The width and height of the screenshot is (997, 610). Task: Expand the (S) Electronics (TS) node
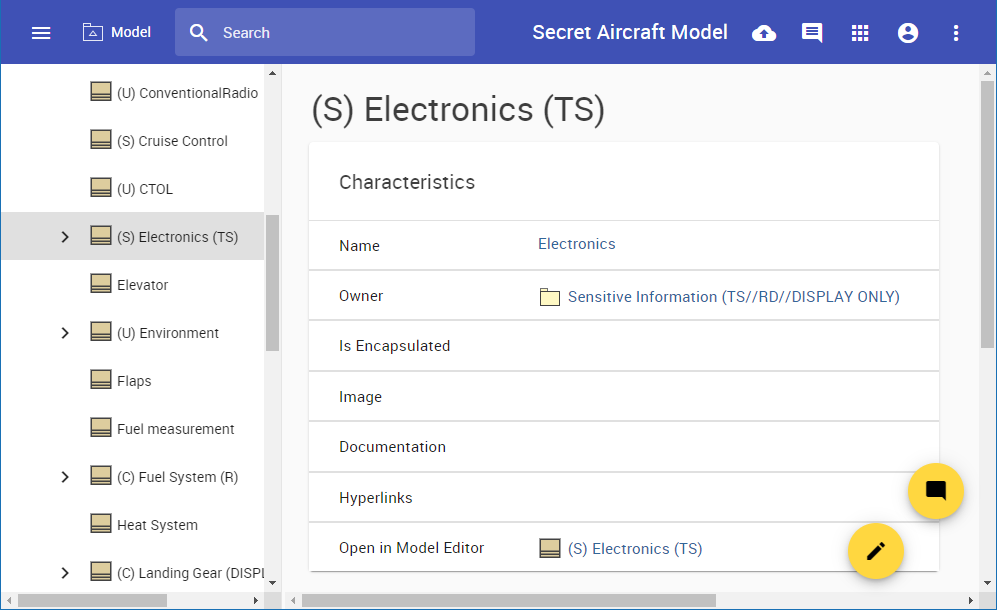pyautogui.click(x=65, y=237)
